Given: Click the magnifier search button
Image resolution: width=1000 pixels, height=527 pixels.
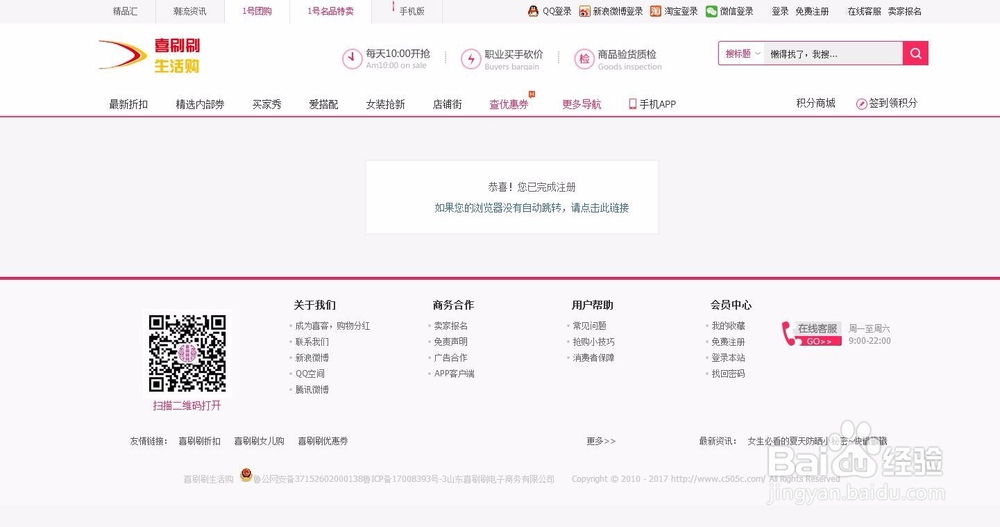Looking at the screenshot, I should click(x=915, y=54).
